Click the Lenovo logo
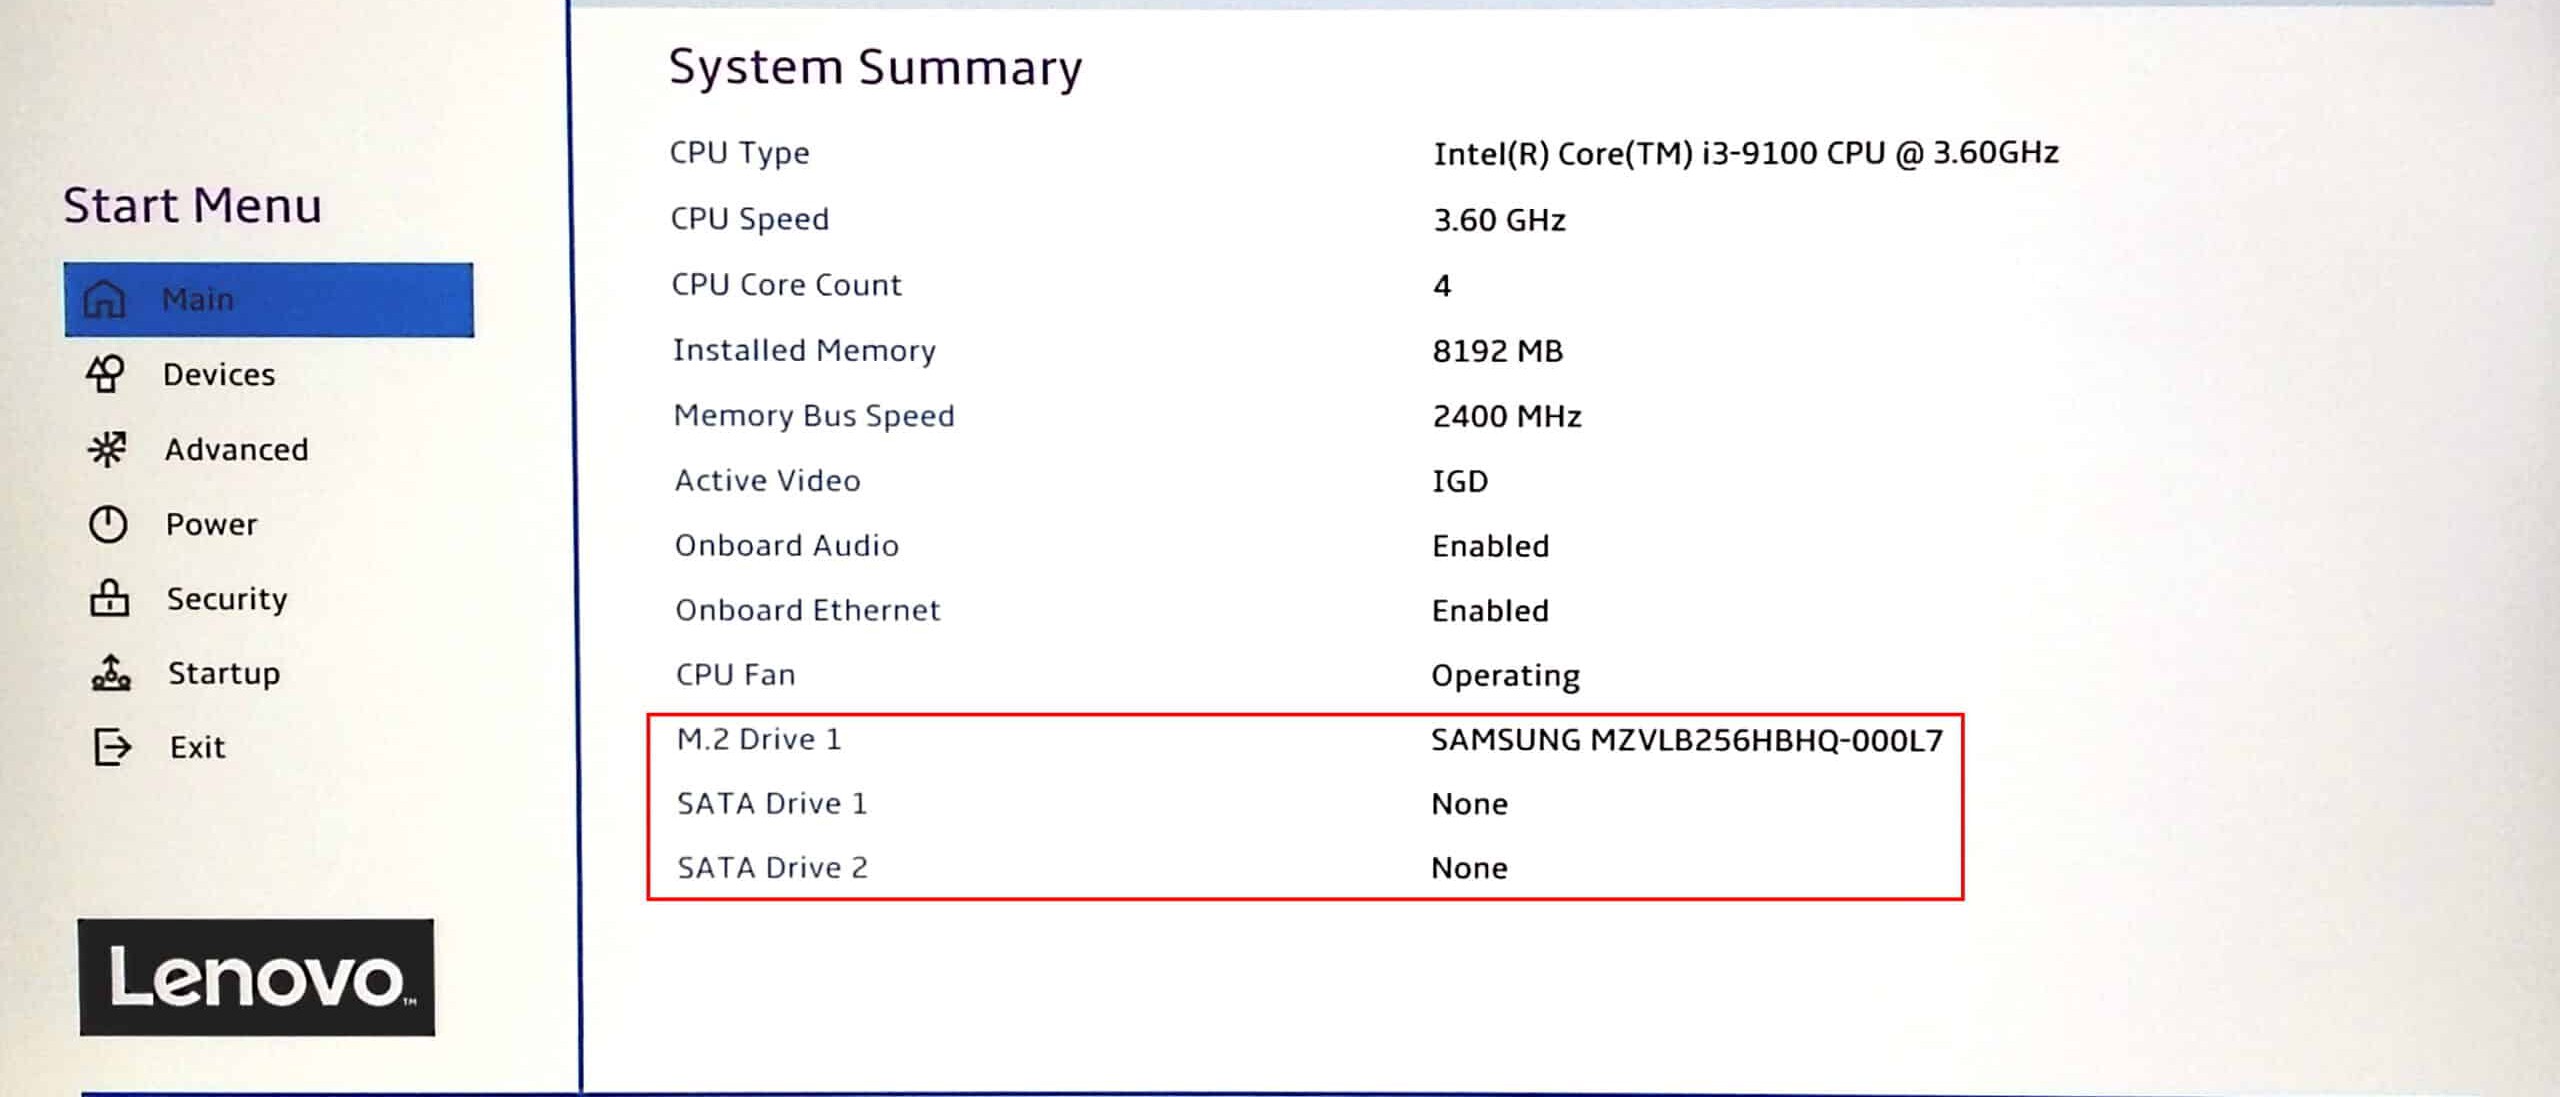 (x=256, y=977)
